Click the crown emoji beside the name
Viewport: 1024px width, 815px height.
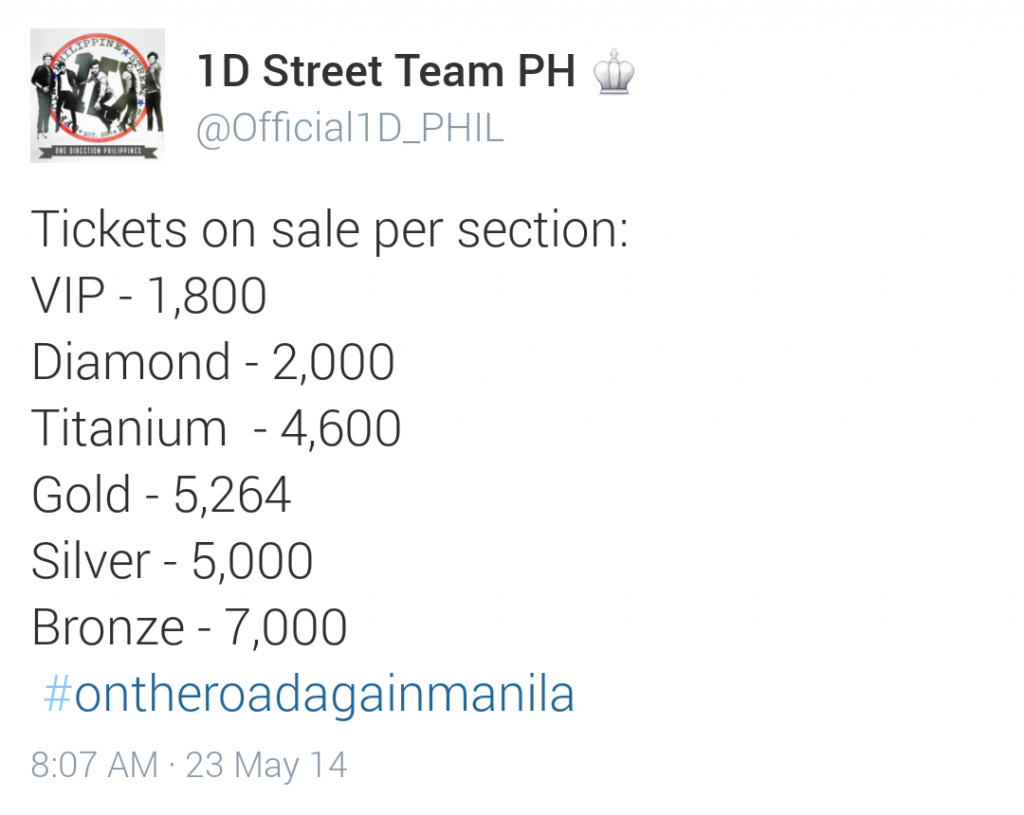click(x=614, y=72)
